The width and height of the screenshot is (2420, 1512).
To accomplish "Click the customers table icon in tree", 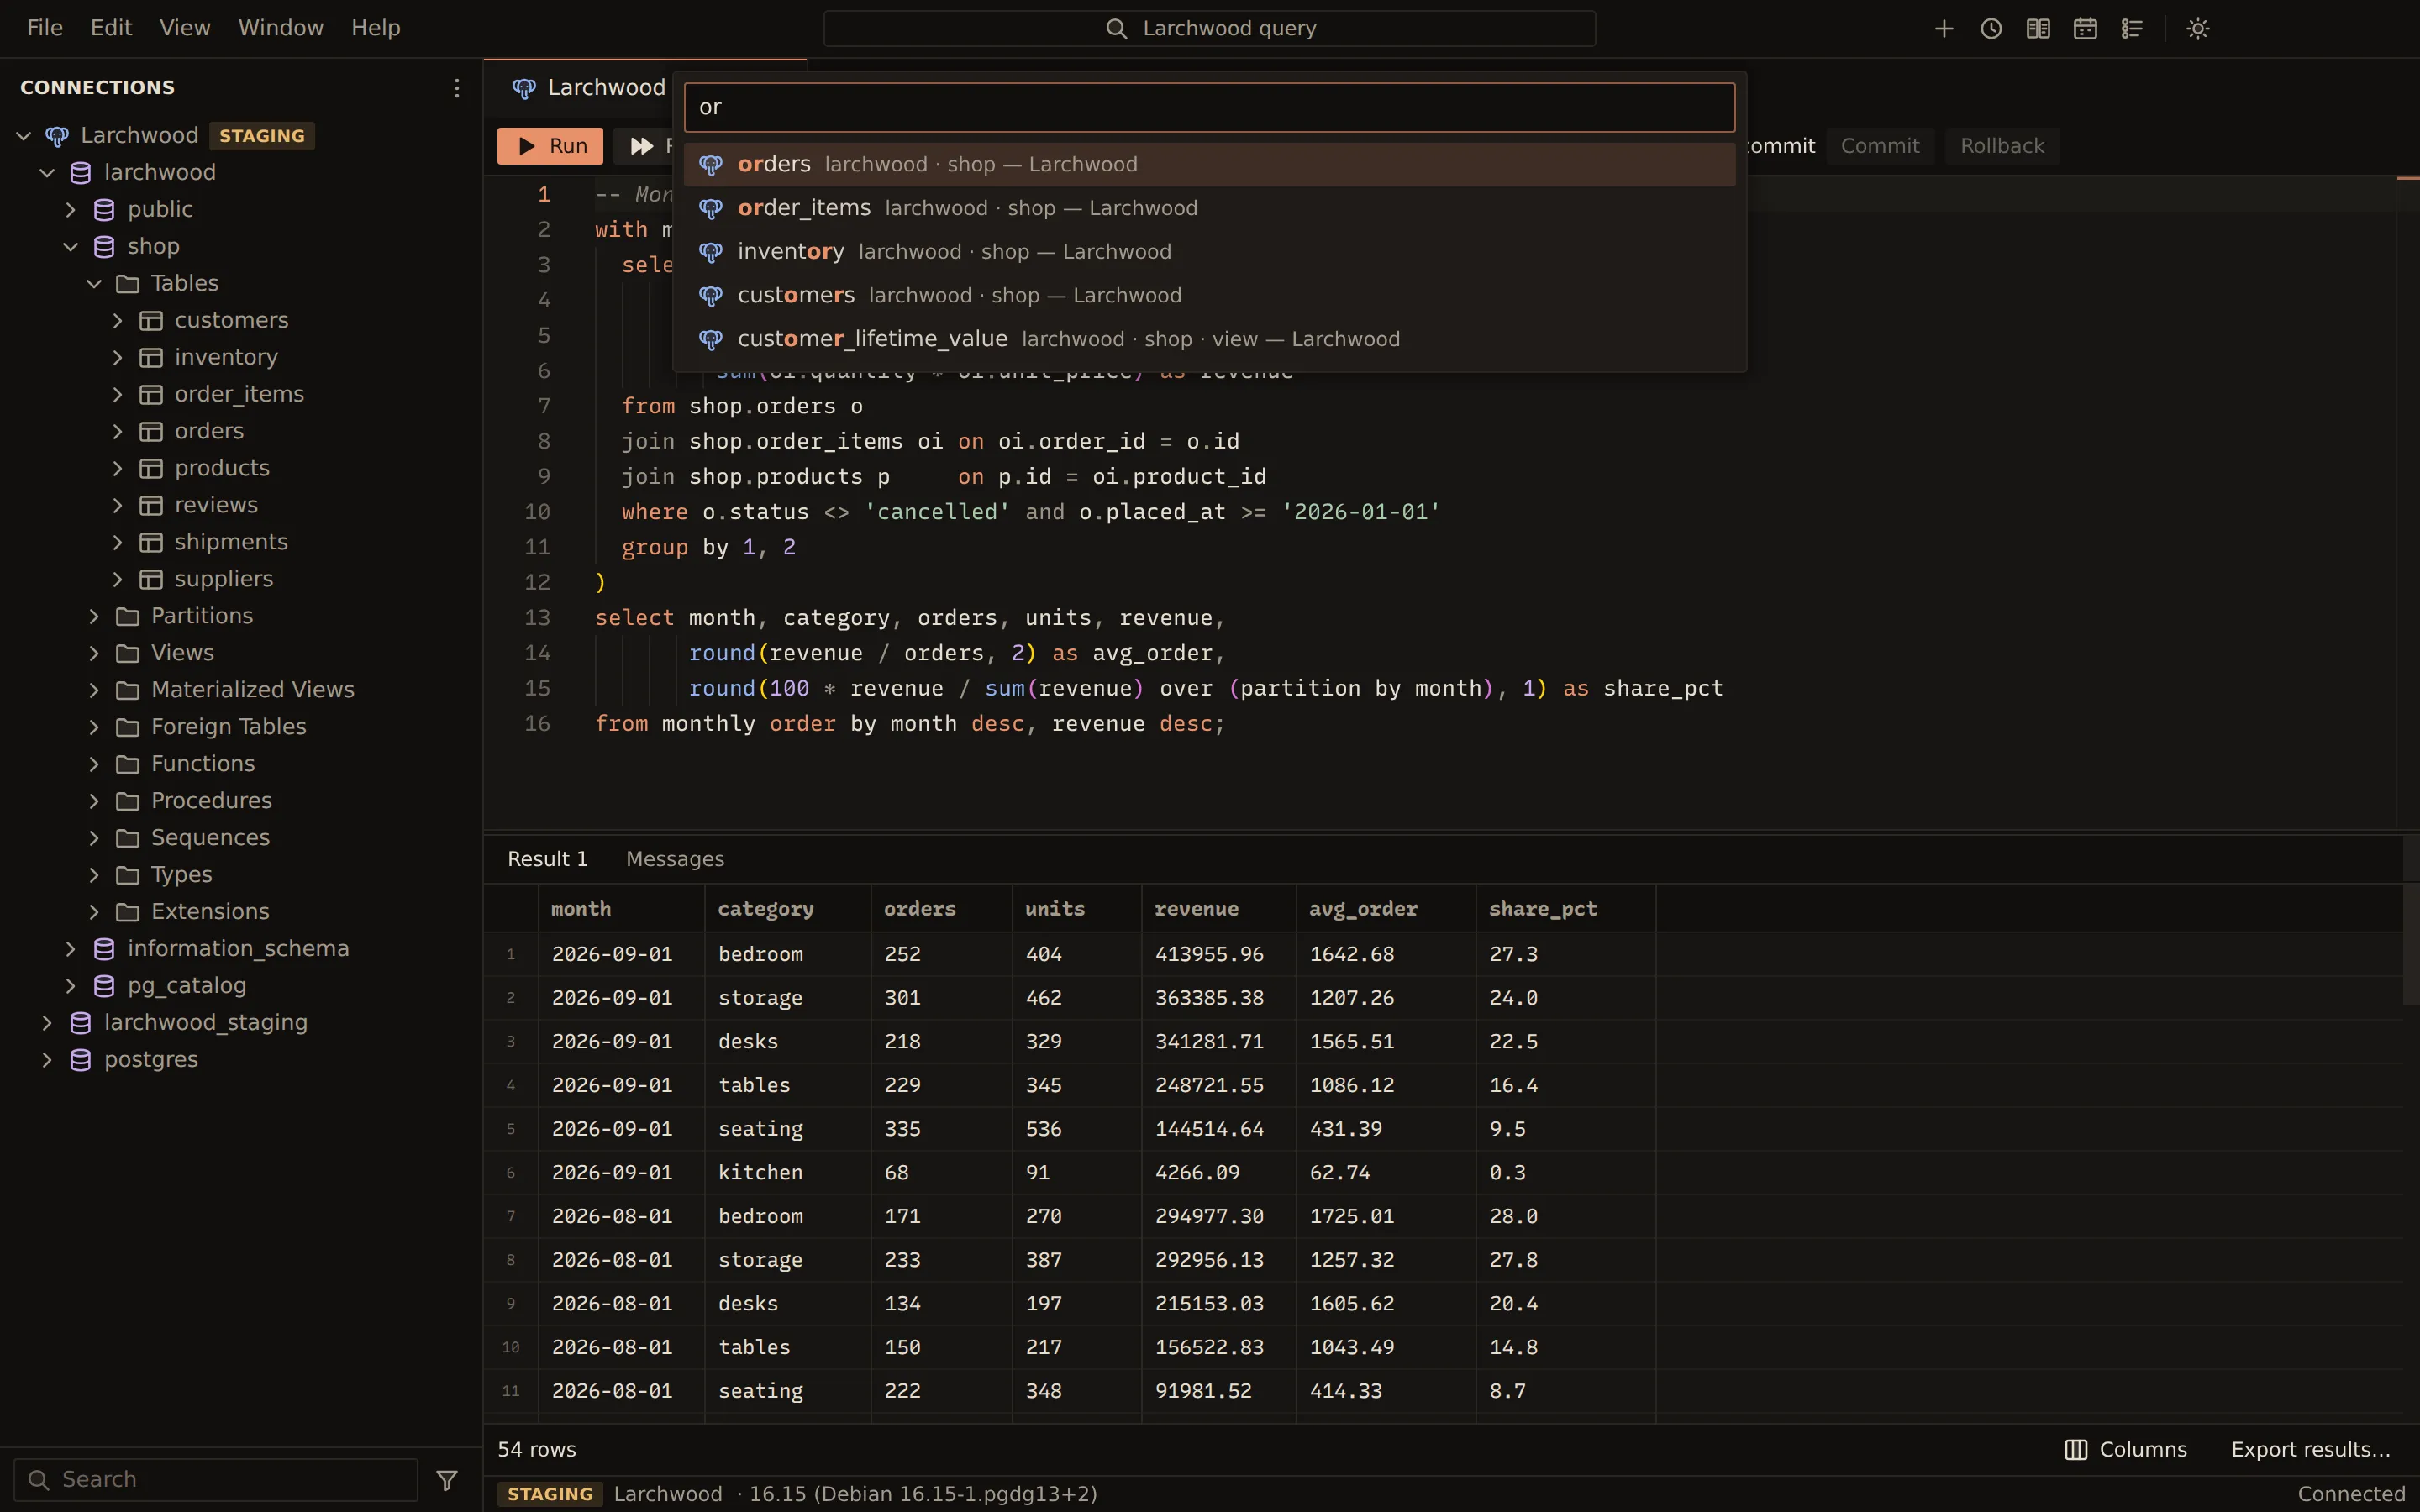I will [x=151, y=320].
